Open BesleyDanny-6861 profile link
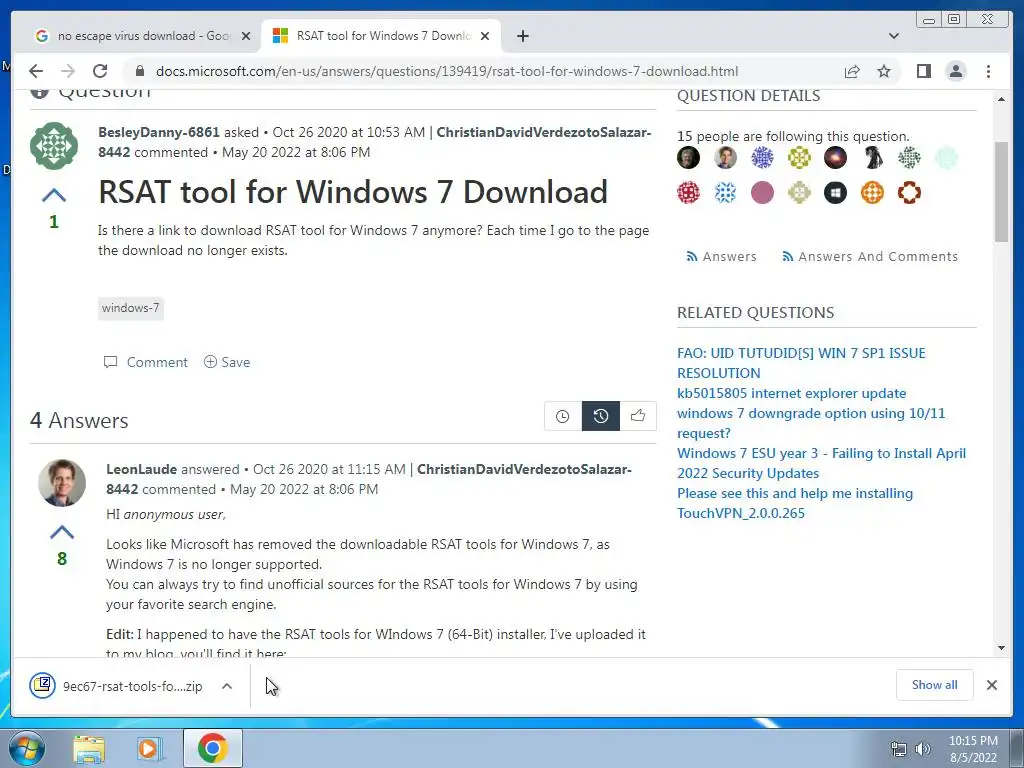The image size is (1024, 768). [159, 132]
